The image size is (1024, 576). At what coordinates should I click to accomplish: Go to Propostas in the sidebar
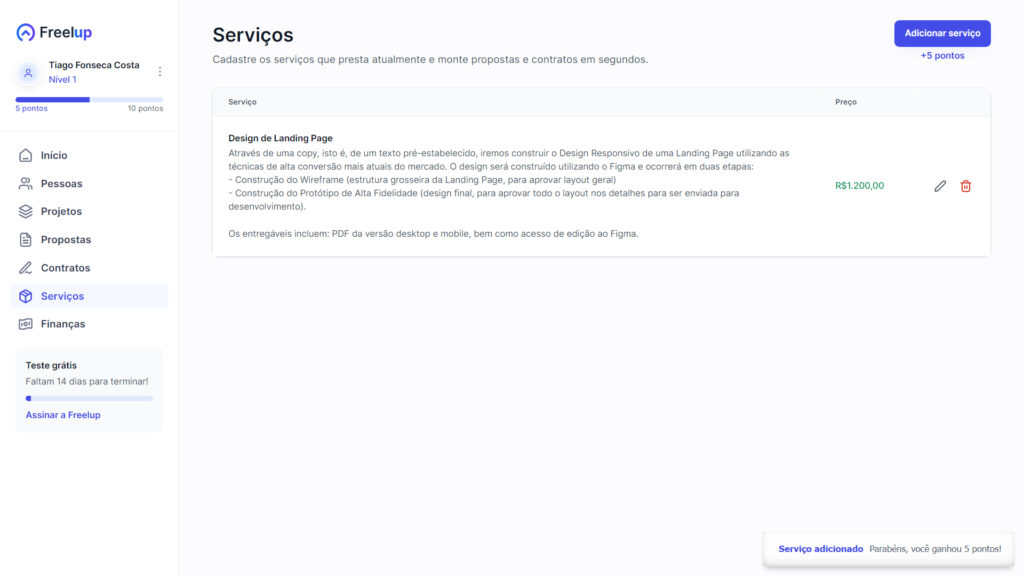66,240
